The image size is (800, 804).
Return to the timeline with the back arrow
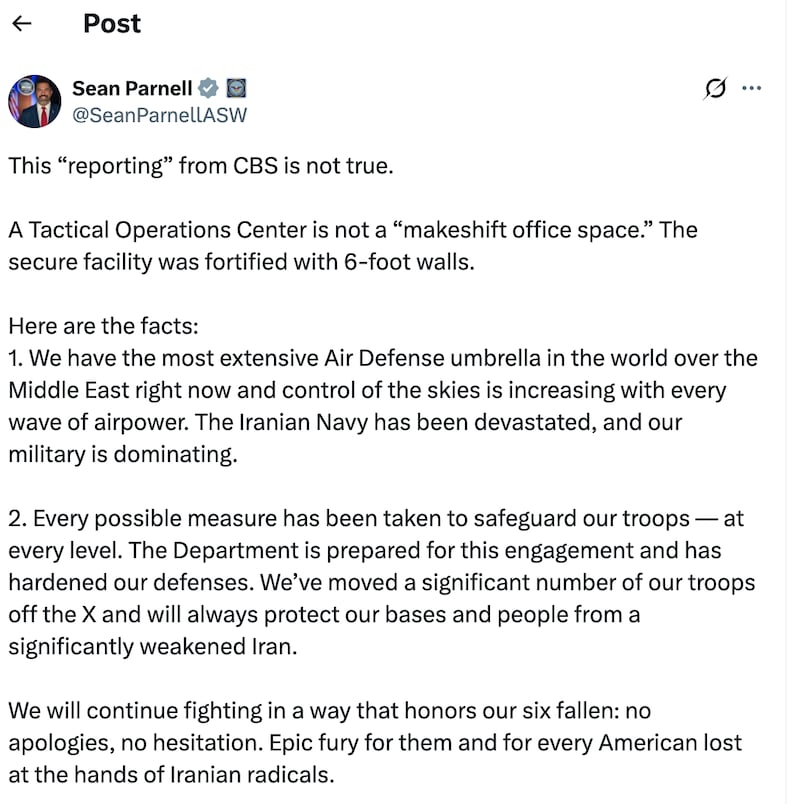(22, 23)
